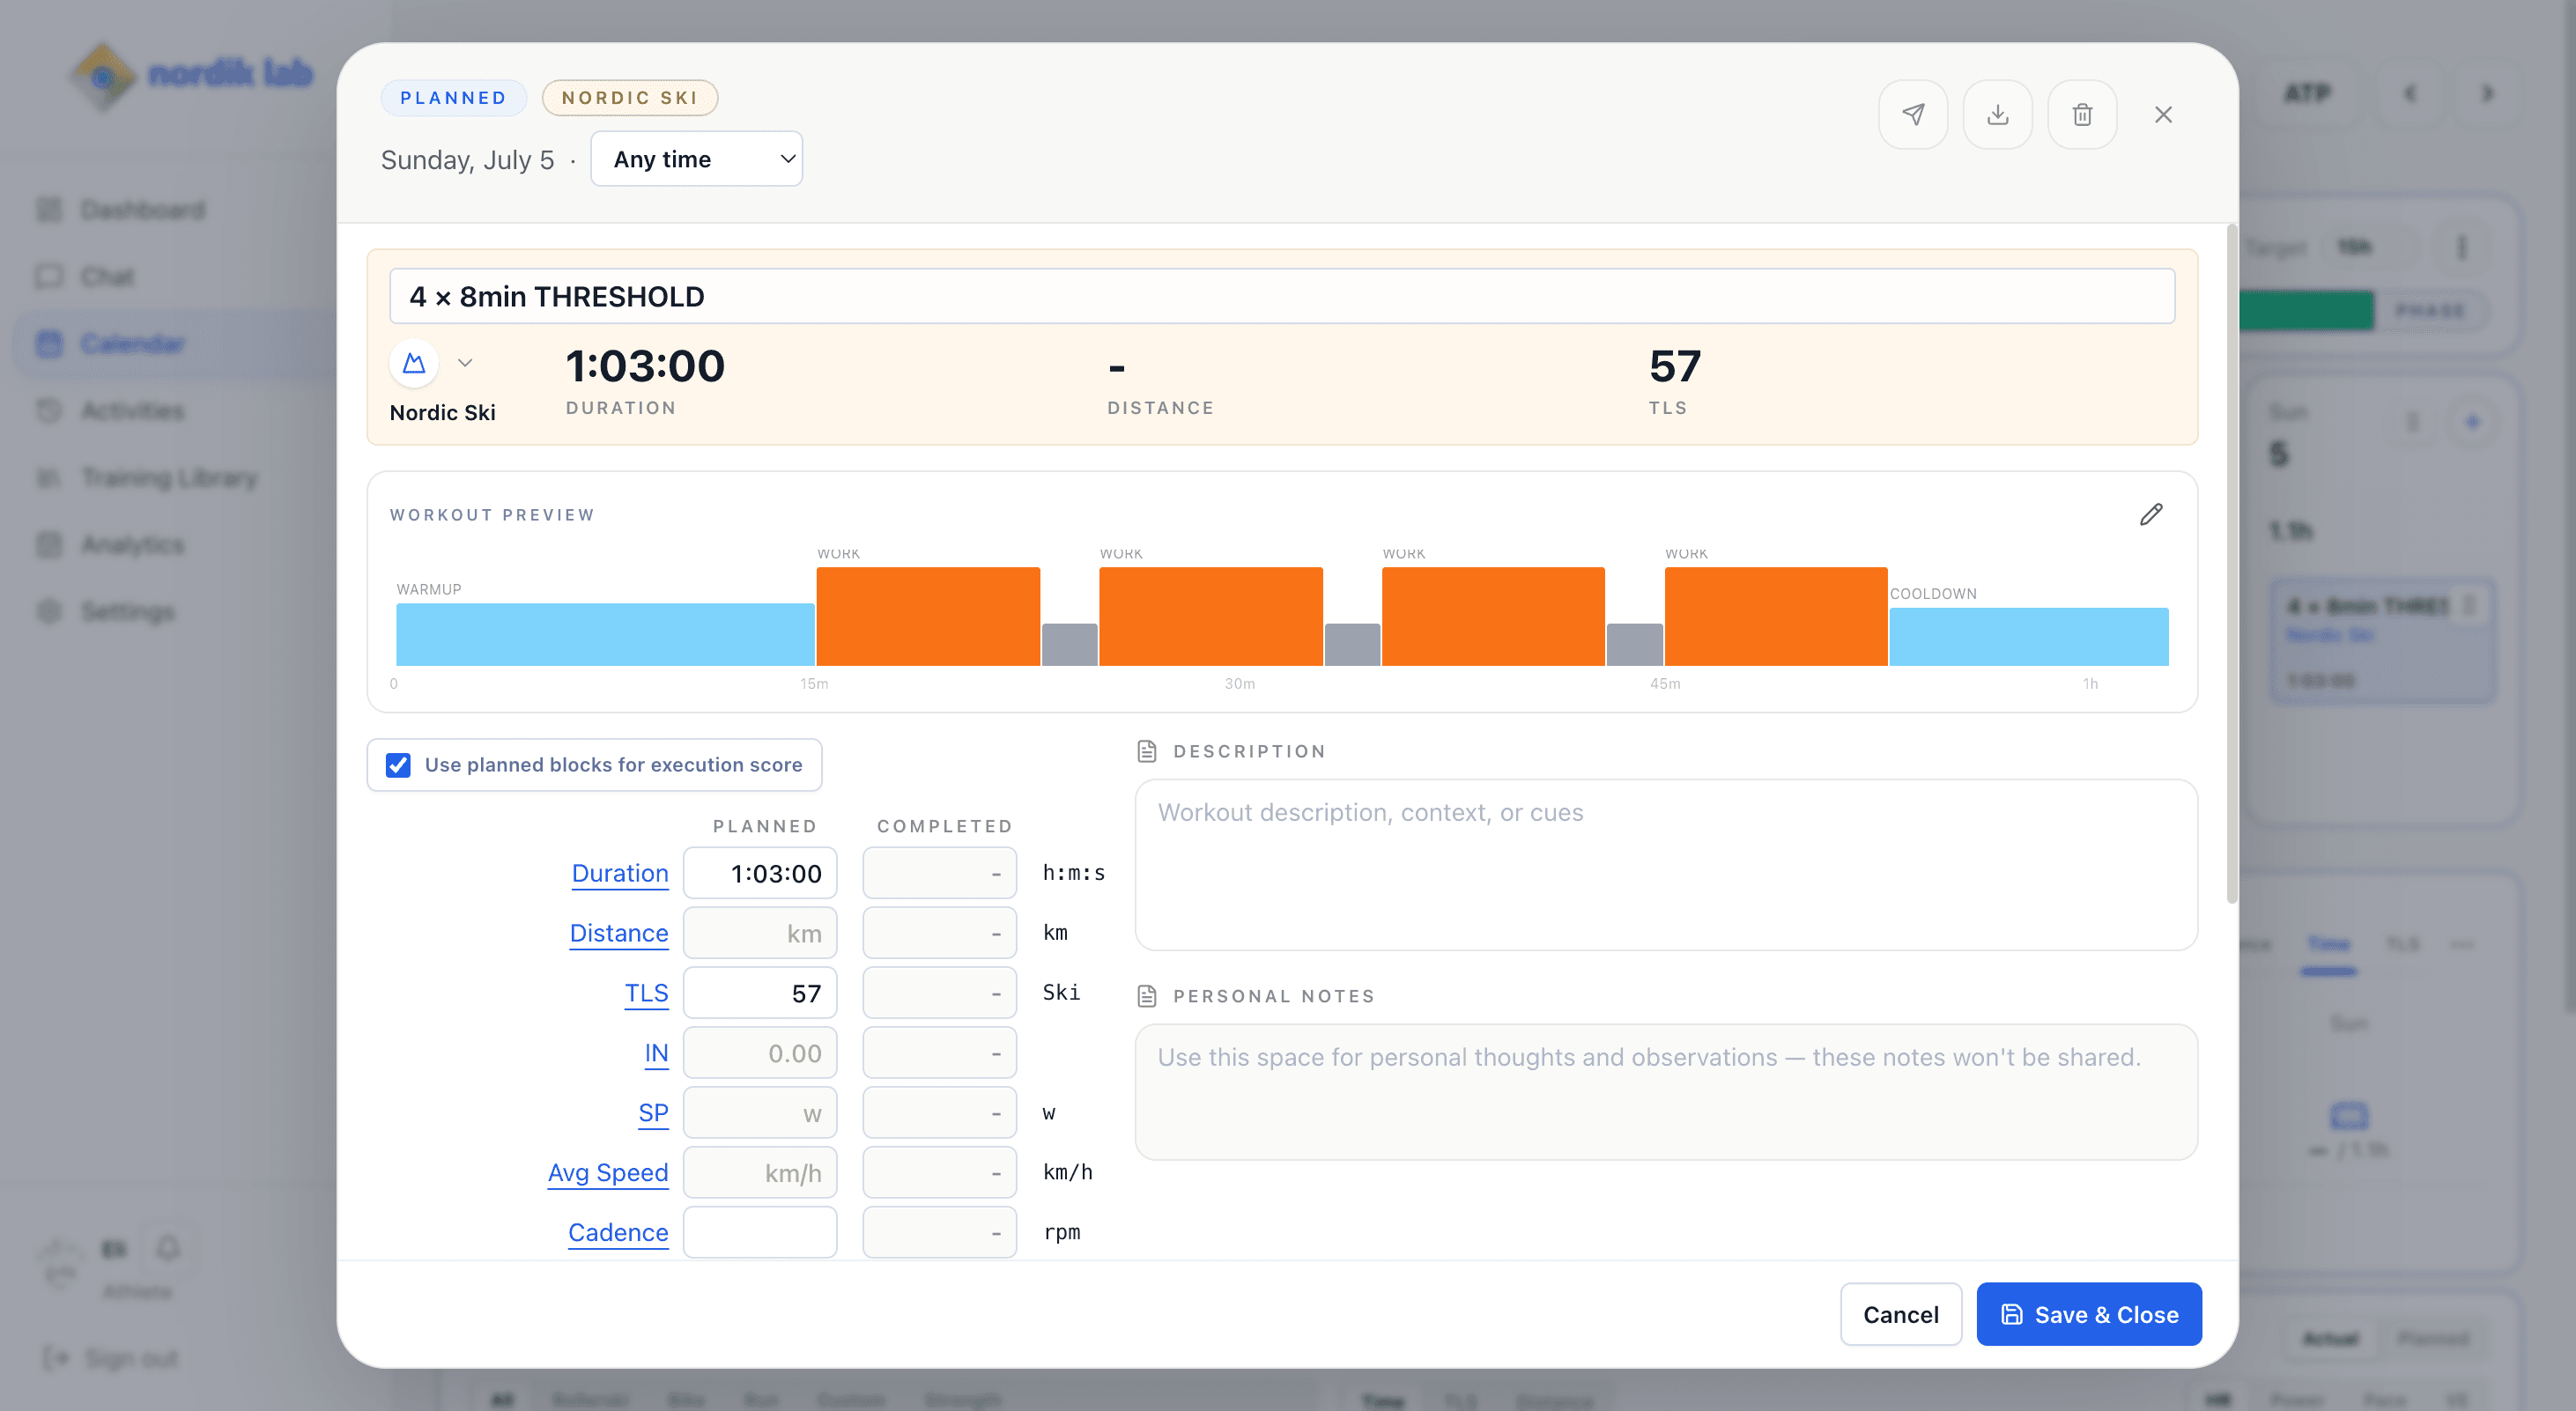Click the notification bell icon
The width and height of the screenshot is (2576, 1411).
coord(168,1248)
